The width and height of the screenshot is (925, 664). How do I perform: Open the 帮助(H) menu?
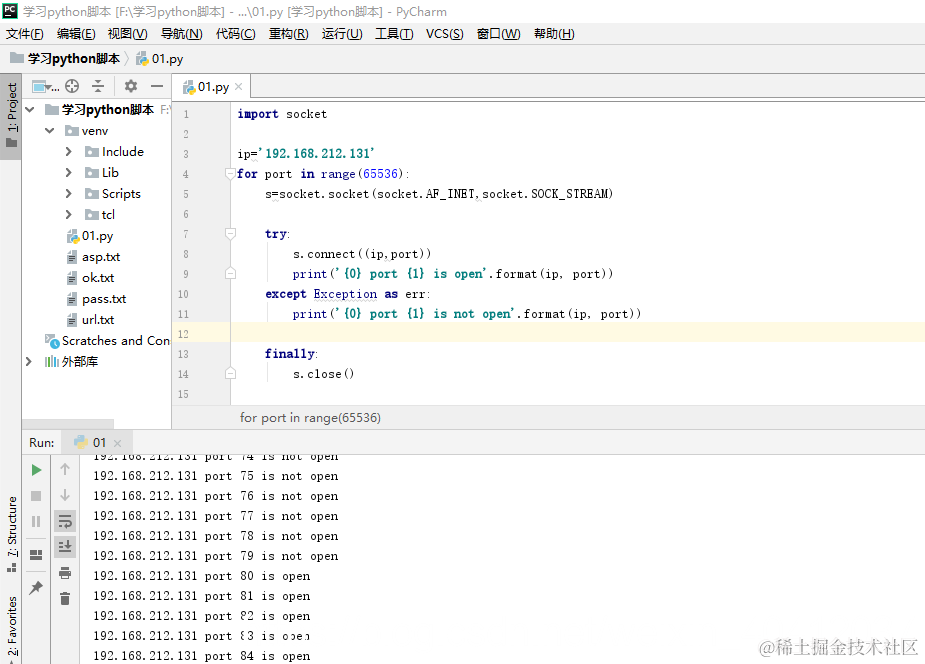coord(554,34)
